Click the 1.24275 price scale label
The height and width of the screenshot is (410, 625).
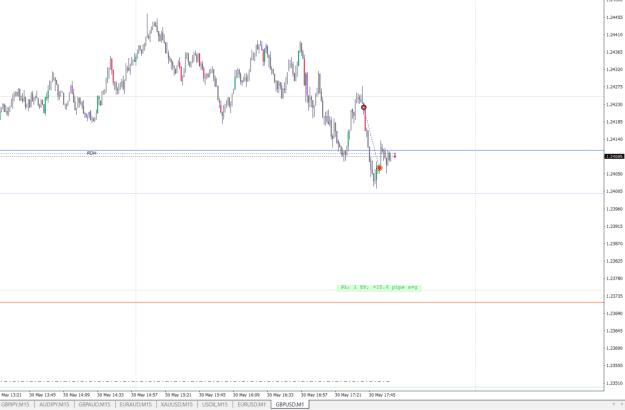[614, 87]
